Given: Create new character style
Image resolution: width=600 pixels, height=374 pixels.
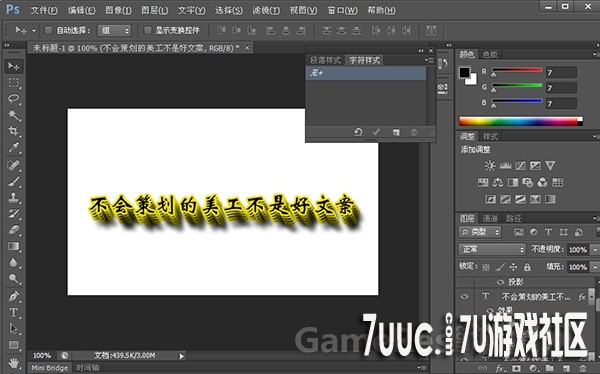Looking at the screenshot, I should (x=396, y=132).
